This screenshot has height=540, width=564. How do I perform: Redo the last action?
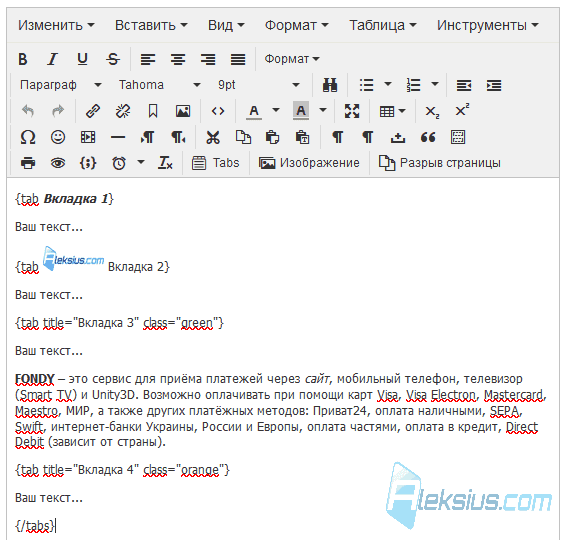coord(58,111)
